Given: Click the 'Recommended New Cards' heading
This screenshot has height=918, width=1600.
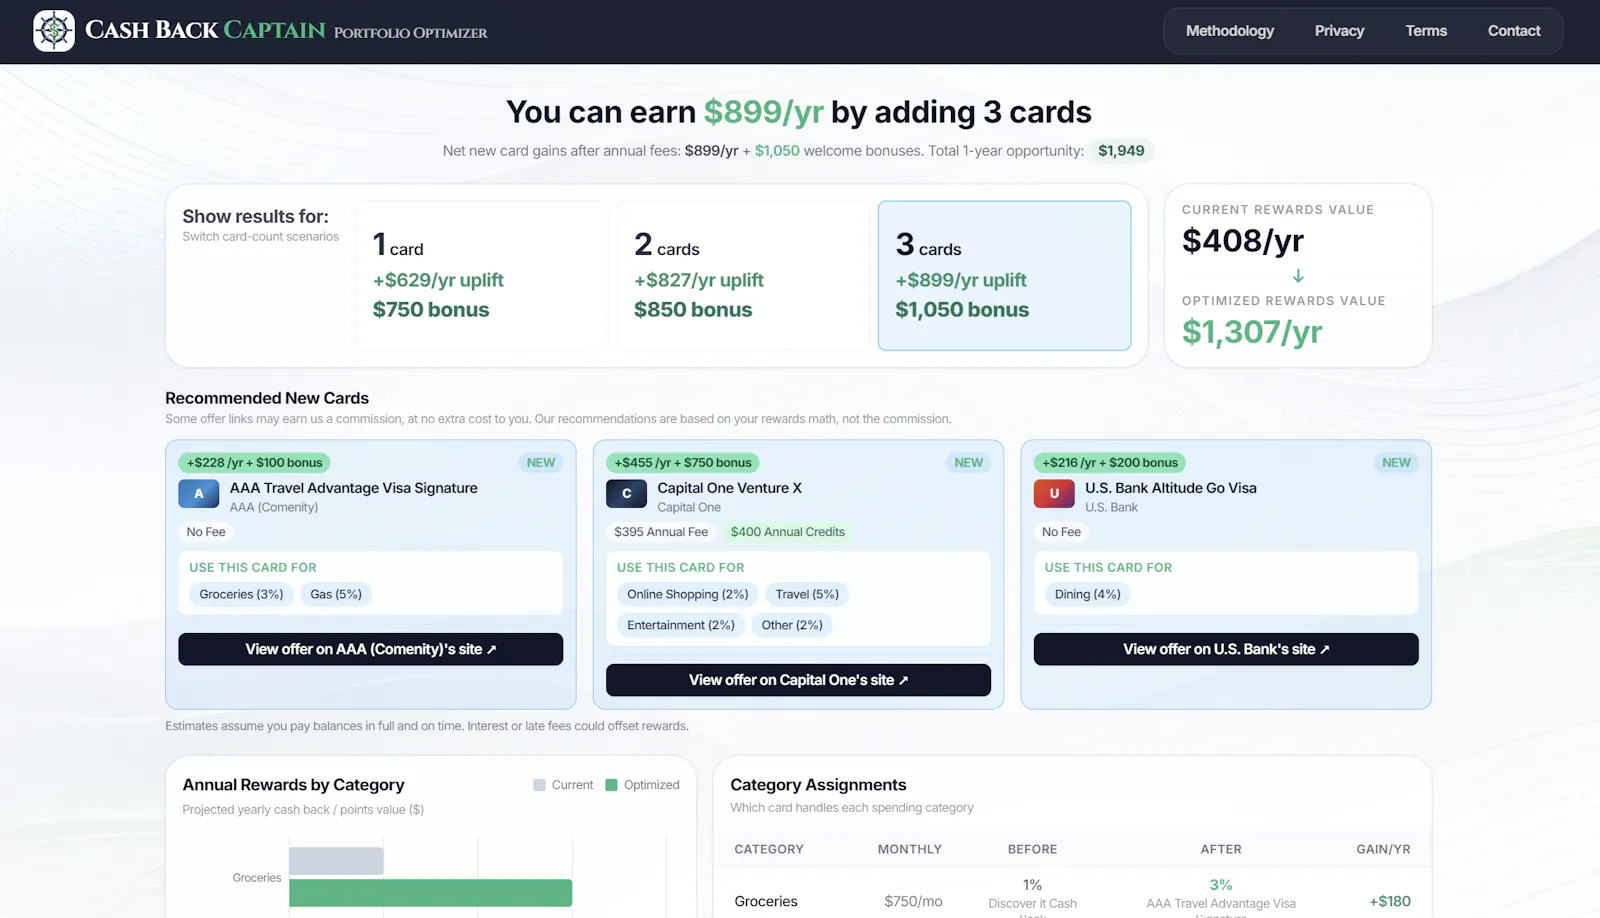Looking at the screenshot, I should (267, 398).
